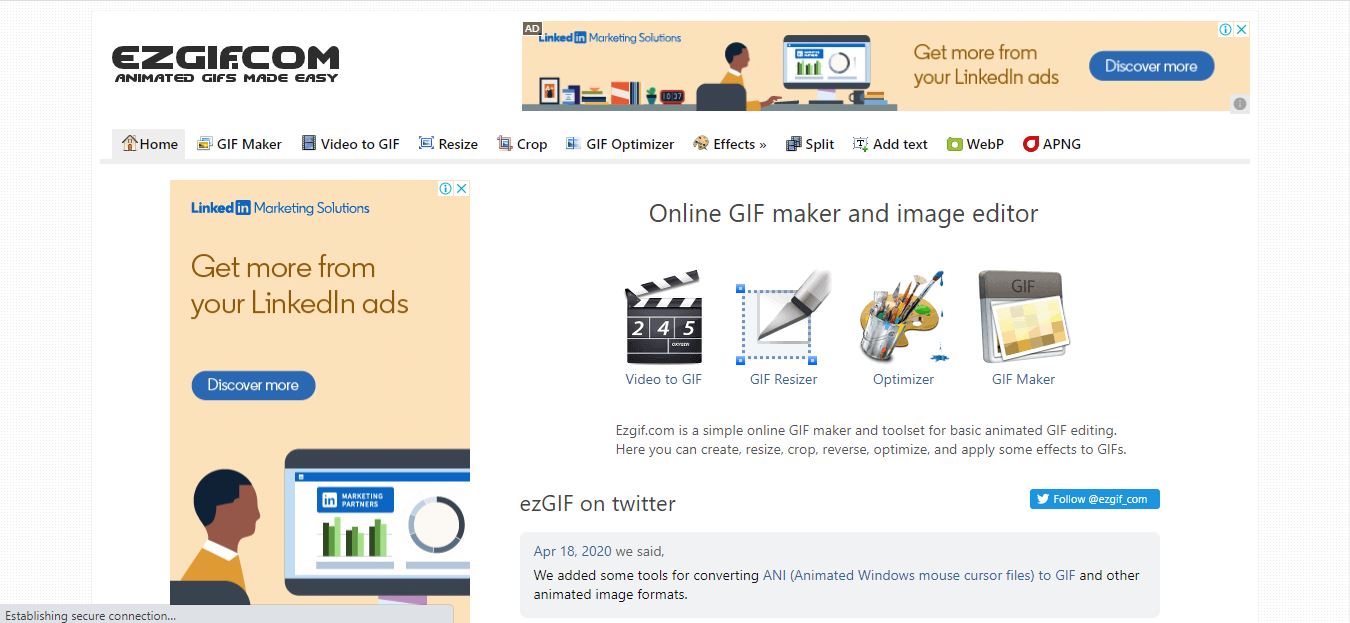Click the Video to GIF text link

664,379
